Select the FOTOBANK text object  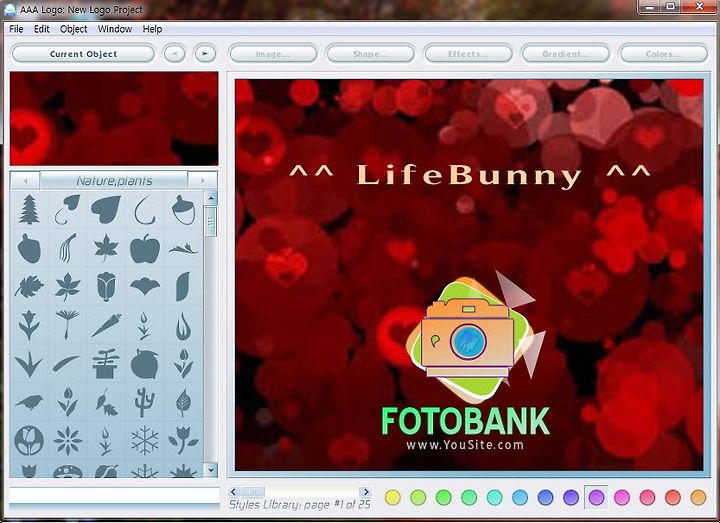pyautogui.click(x=466, y=421)
